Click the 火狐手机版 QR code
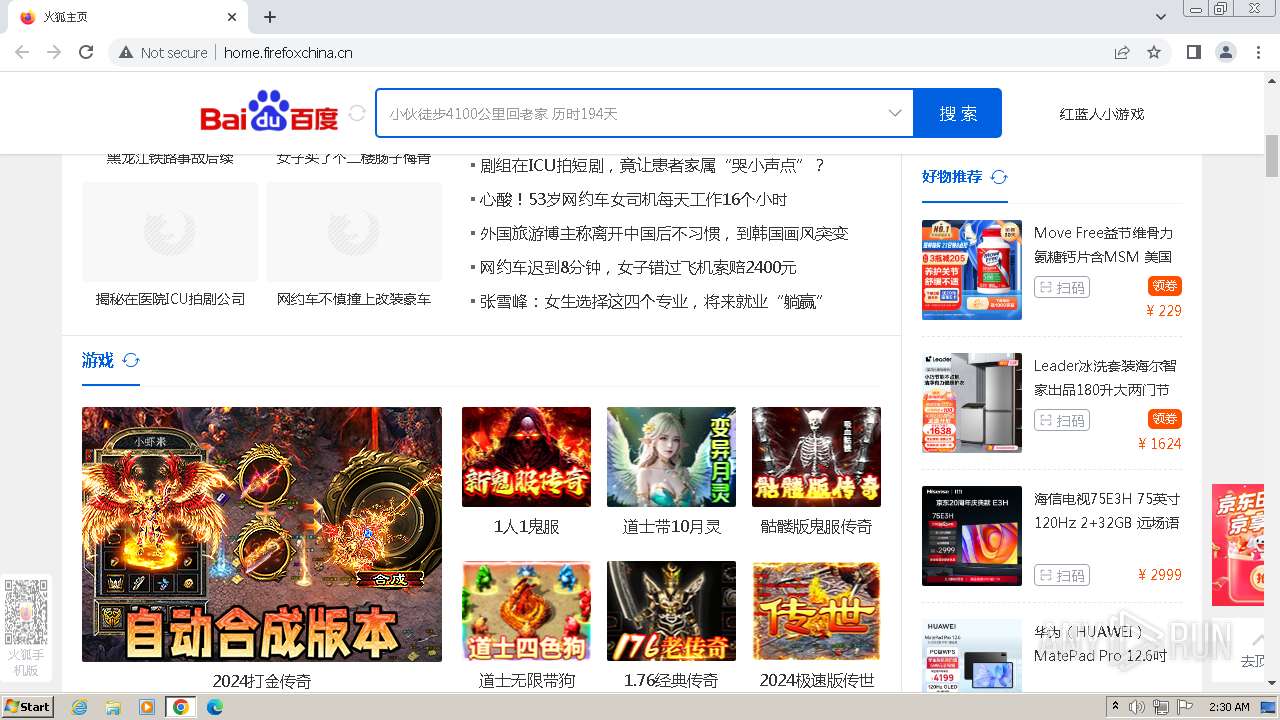Viewport: 1280px width, 720px height. click(26, 611)
